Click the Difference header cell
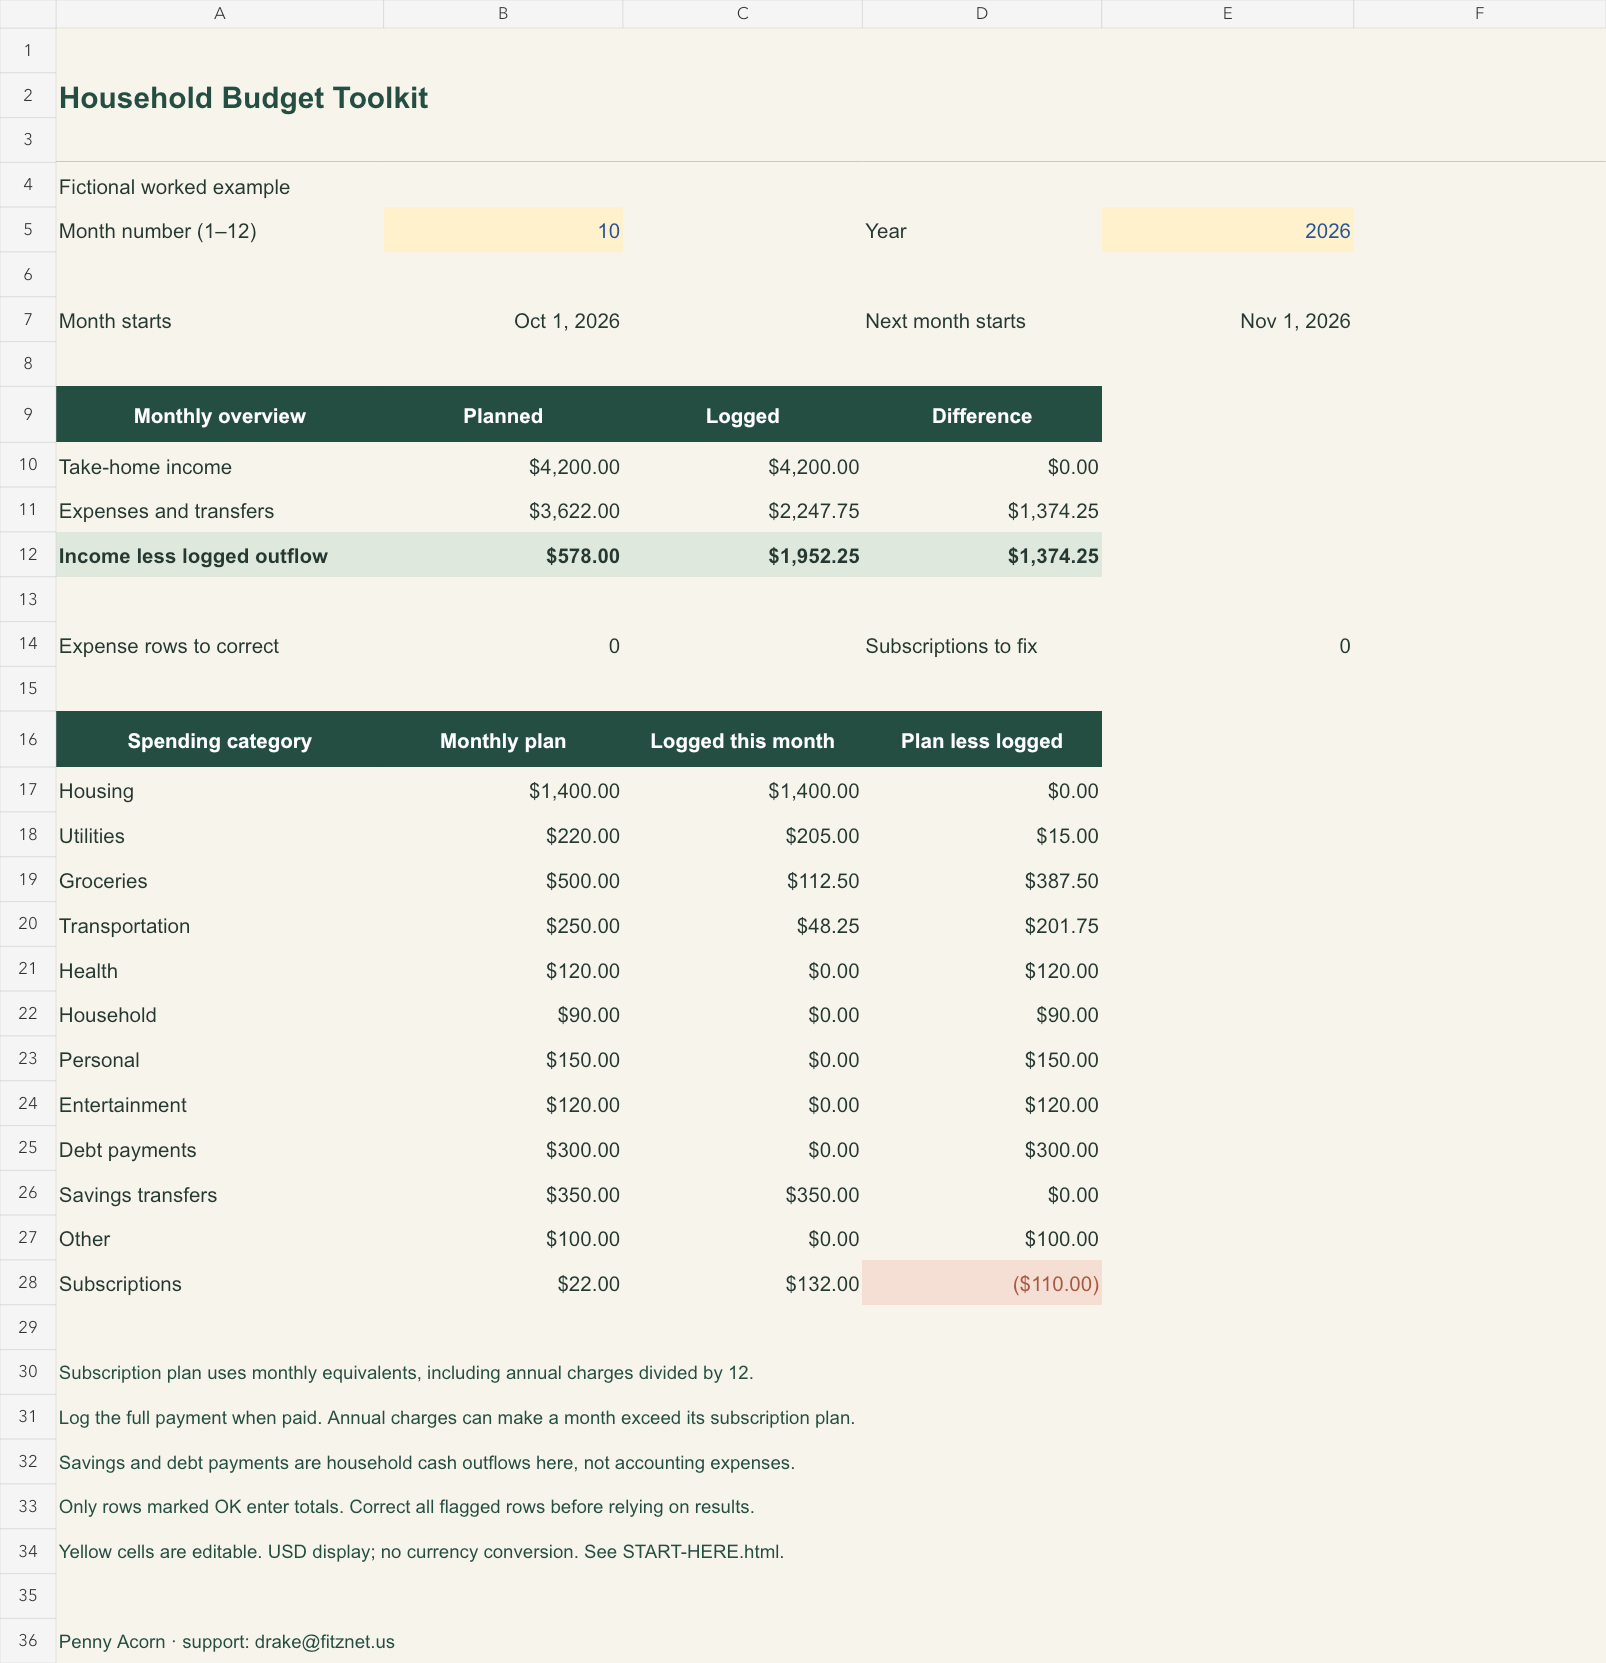Viewport: 1606px width, 1663px height. click(982, 415)
